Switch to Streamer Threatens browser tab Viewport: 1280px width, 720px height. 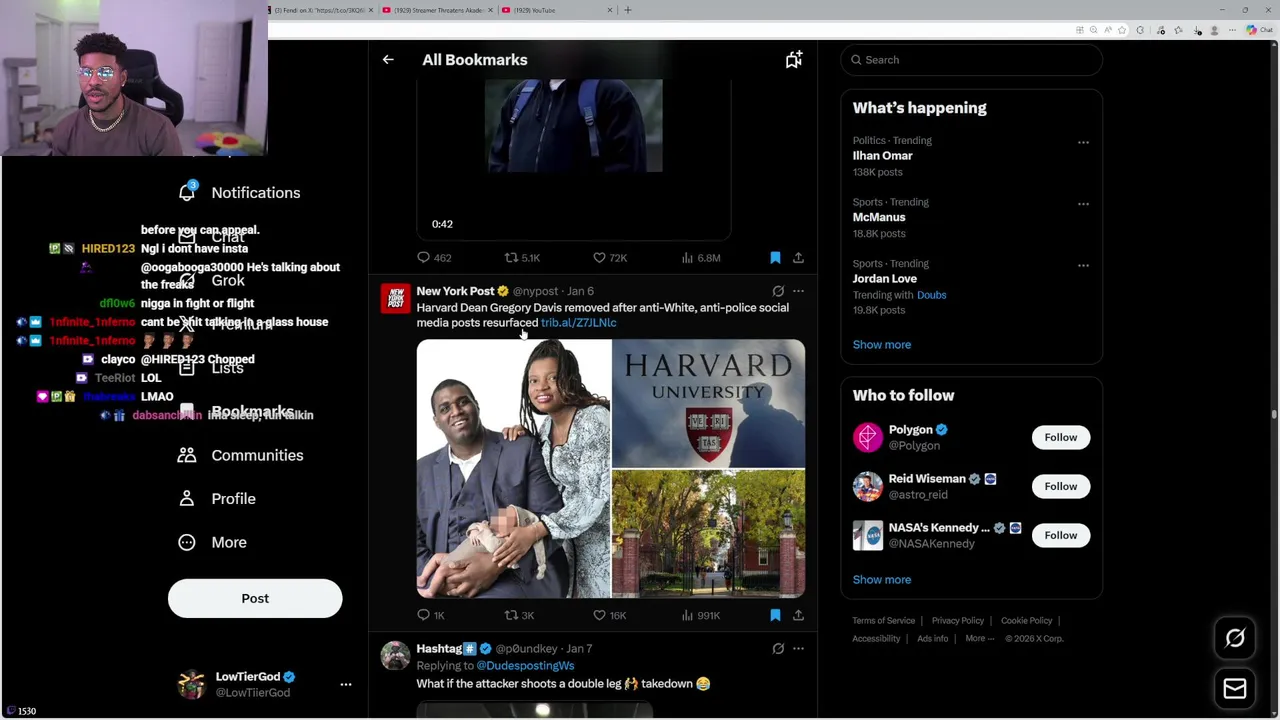coord(437,10)
